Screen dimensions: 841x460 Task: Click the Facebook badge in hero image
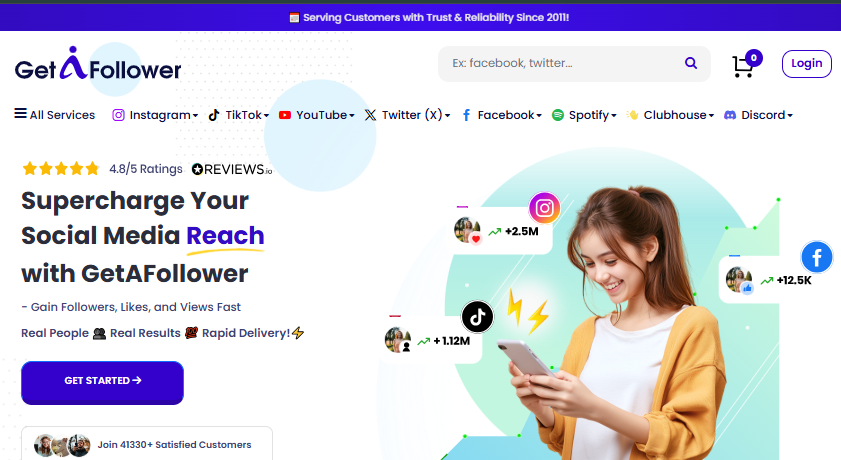point(816,257)
